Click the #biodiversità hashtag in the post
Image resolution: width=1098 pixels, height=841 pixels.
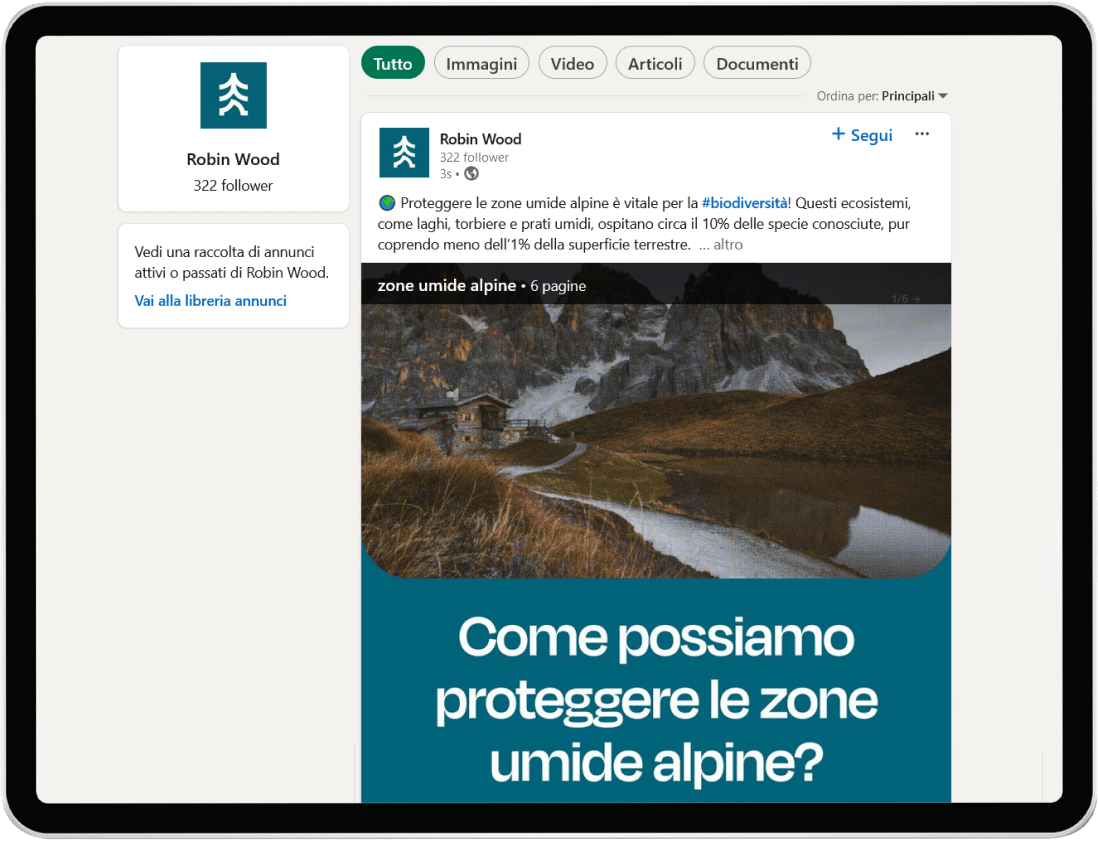[744, 203]
